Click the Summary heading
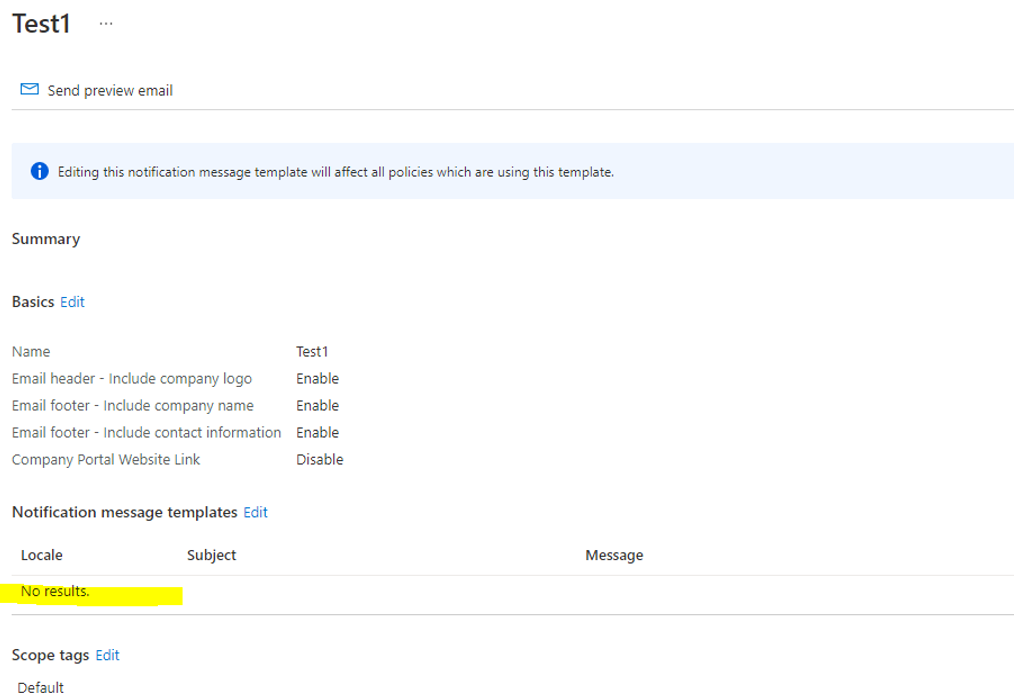 click(x=45, y=238)
